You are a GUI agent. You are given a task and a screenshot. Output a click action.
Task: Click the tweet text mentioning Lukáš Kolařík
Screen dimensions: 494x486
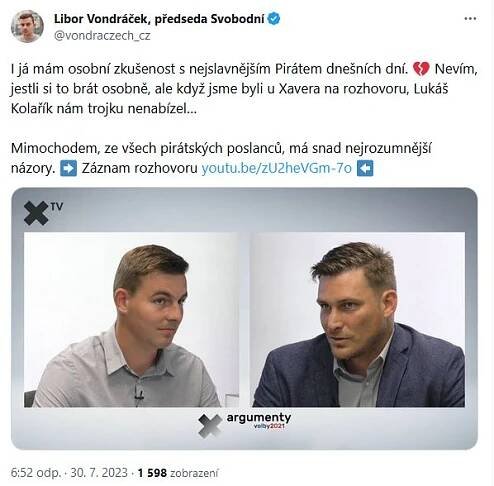(244, 89)
